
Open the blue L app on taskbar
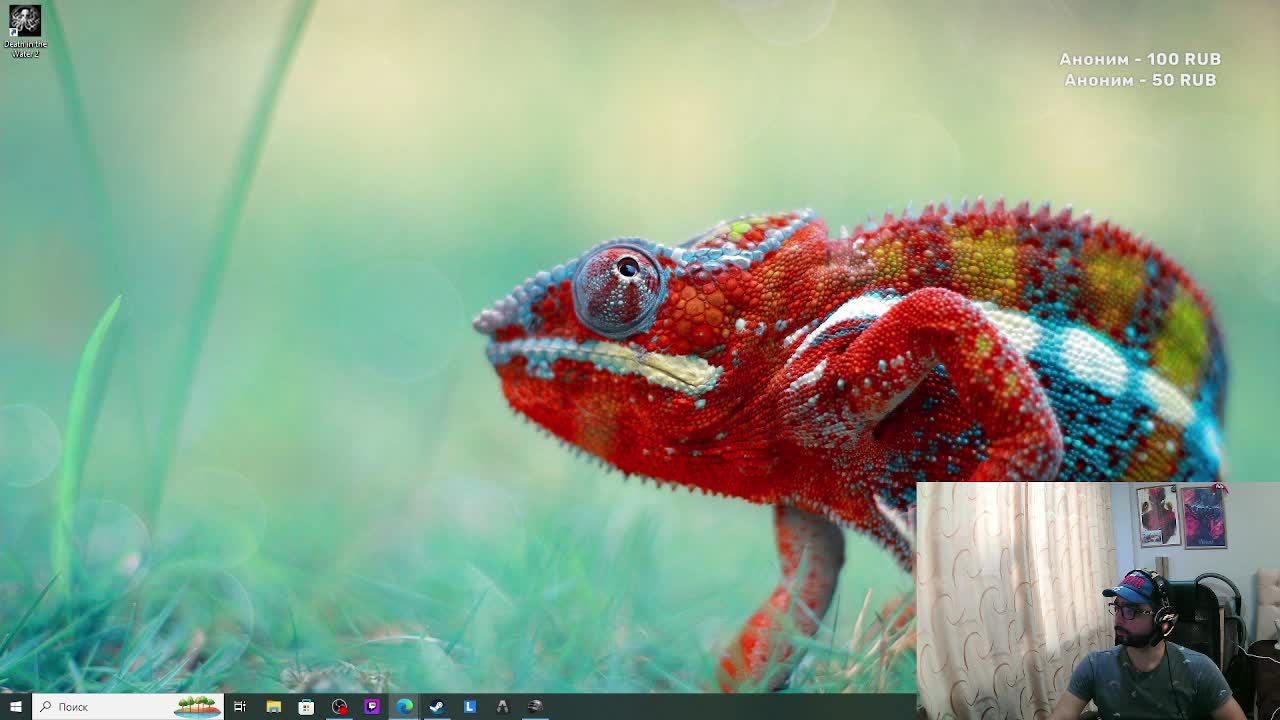(470, 706)
